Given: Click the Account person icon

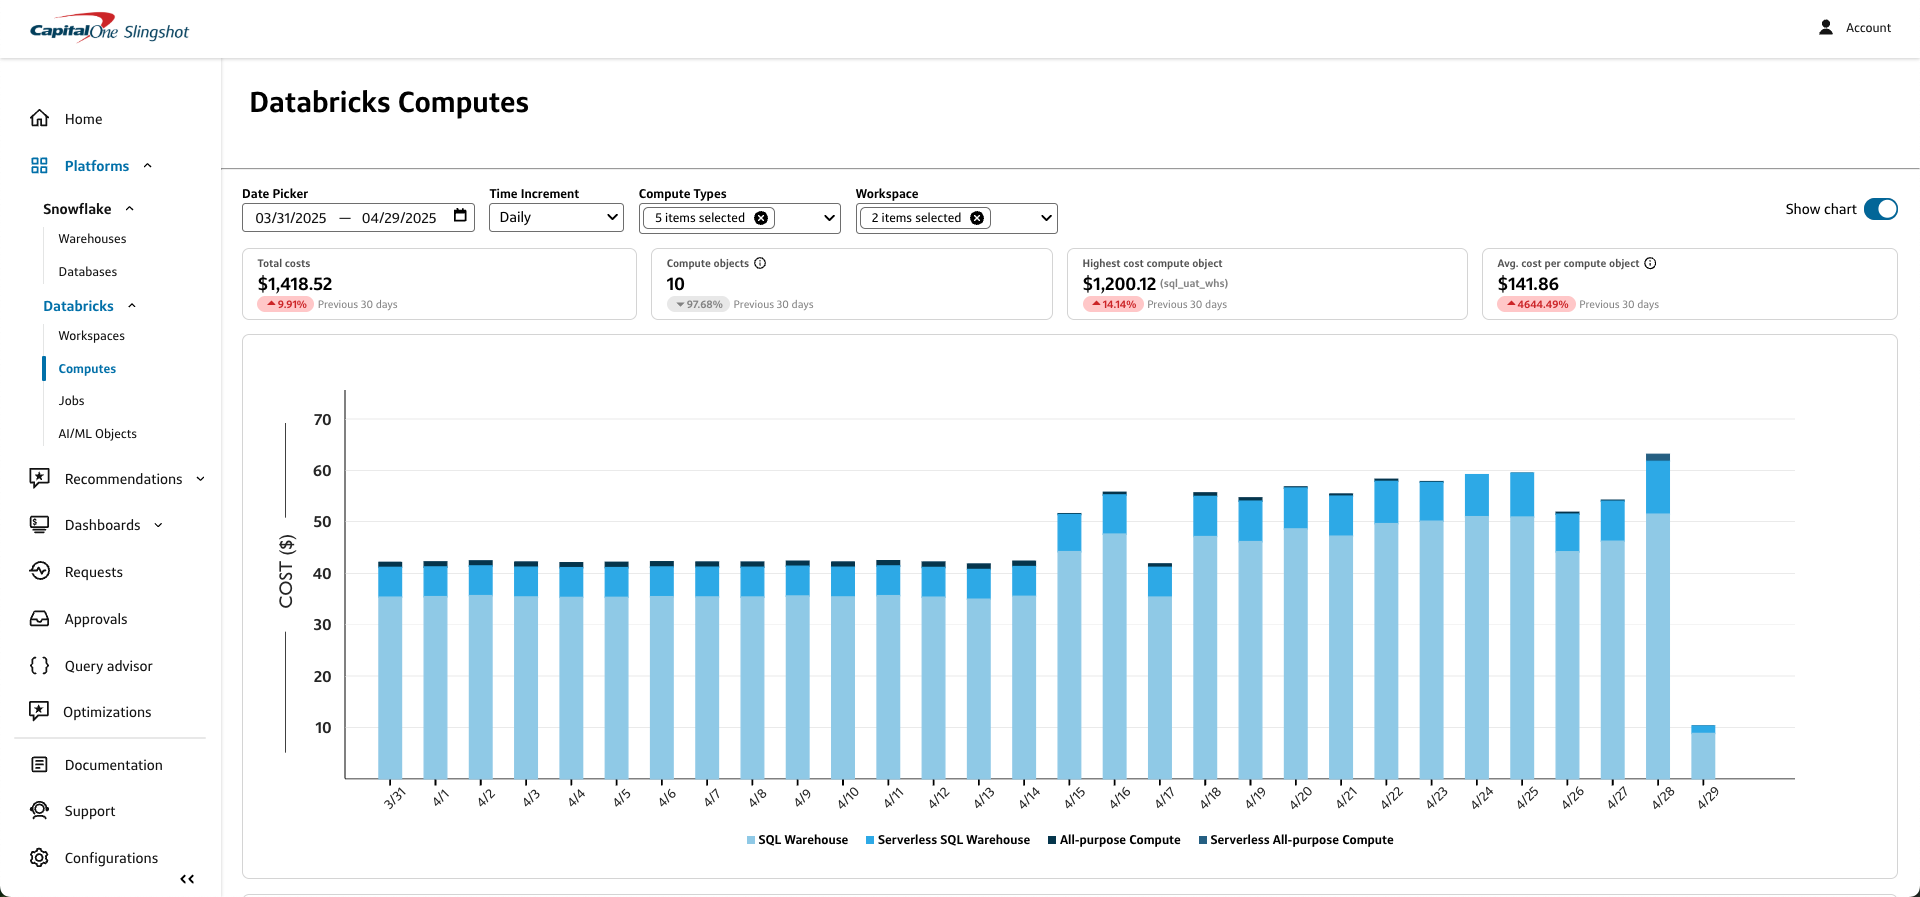Looking at the screenshot, I should click(x=1825, y=27).
